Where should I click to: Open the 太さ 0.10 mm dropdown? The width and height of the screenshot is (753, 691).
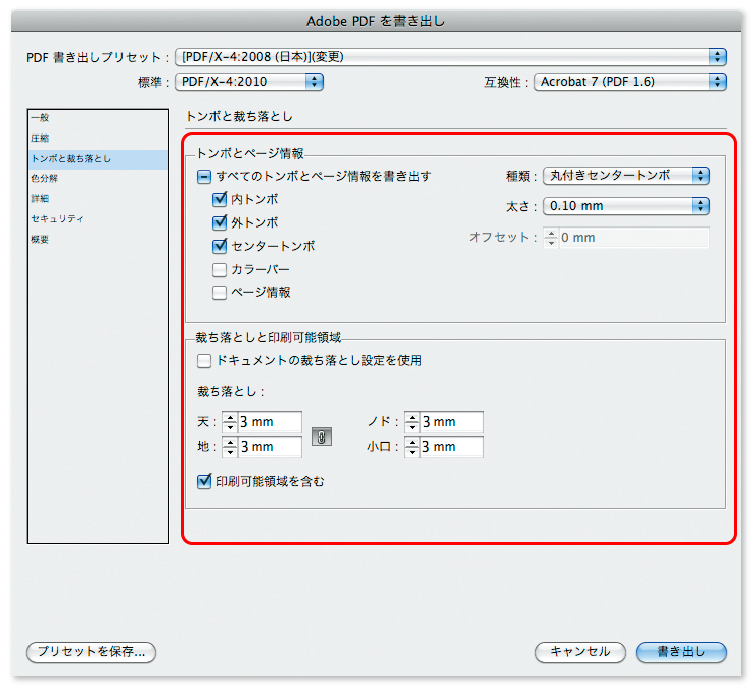[626, 206]
